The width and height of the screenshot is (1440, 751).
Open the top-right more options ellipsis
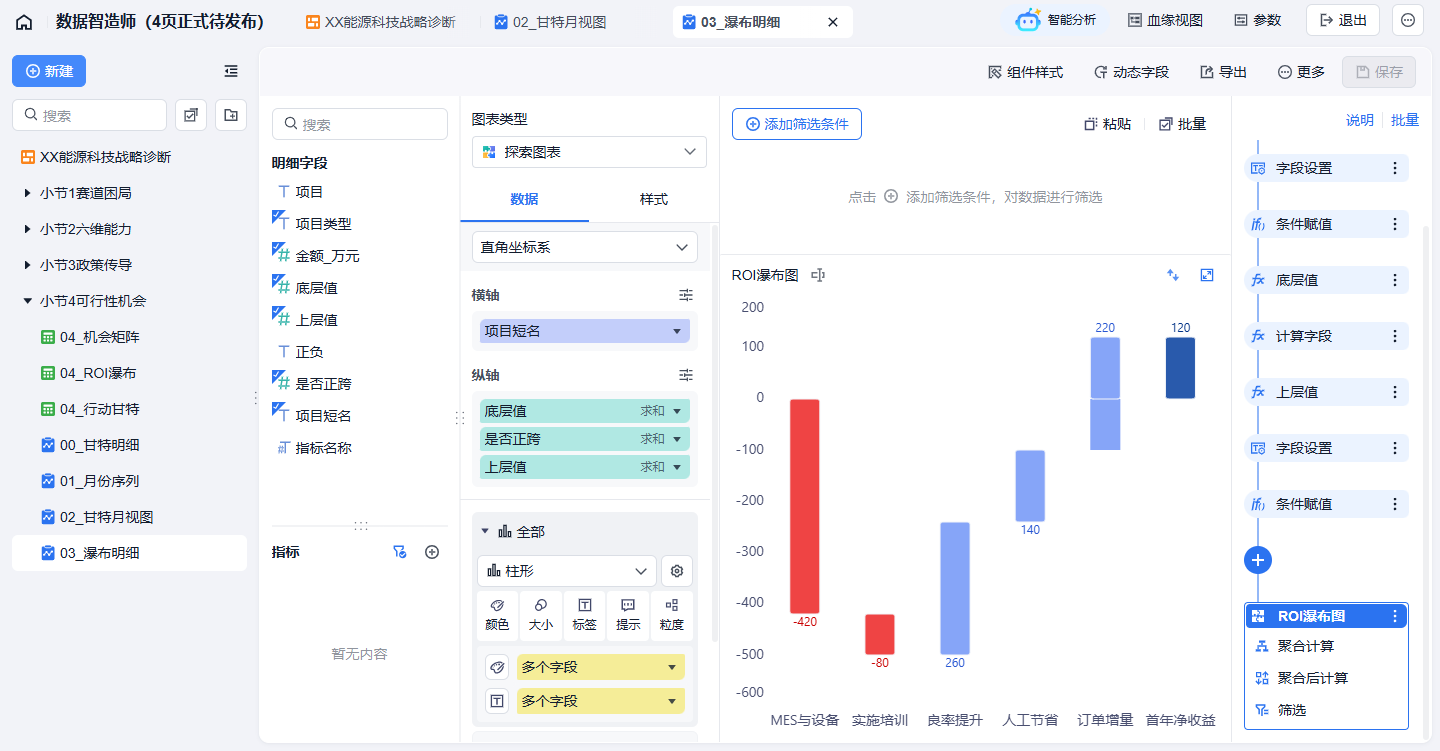coord(1408,20)
